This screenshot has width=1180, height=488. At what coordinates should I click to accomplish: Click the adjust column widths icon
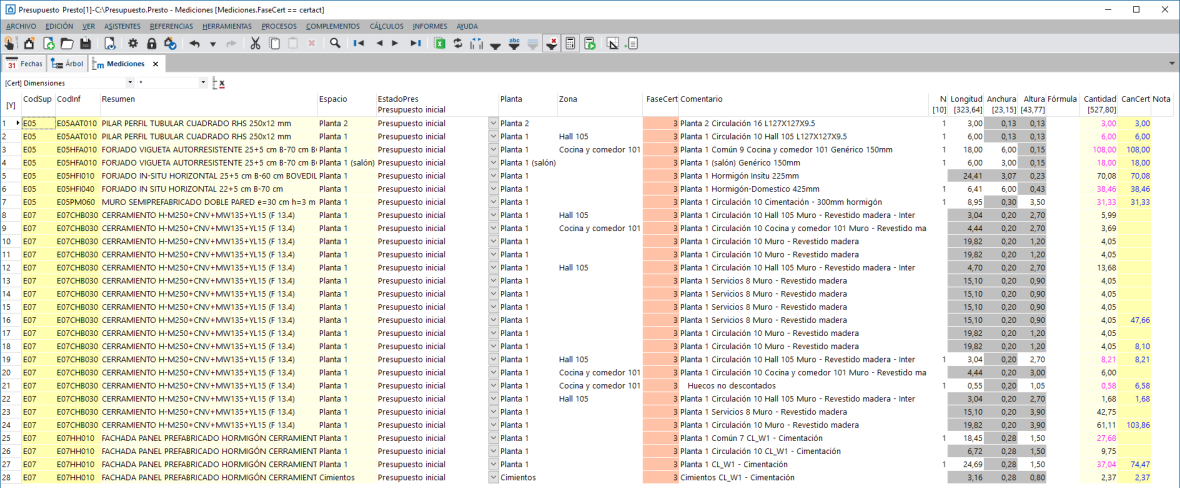[x=476, y=44]
